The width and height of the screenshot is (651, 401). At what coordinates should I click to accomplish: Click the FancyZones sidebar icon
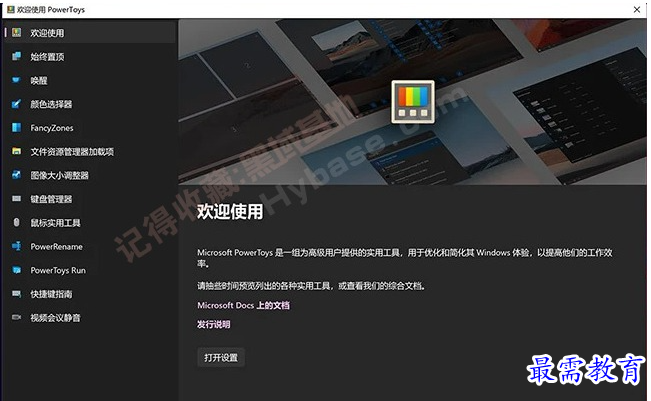[17, 127]
